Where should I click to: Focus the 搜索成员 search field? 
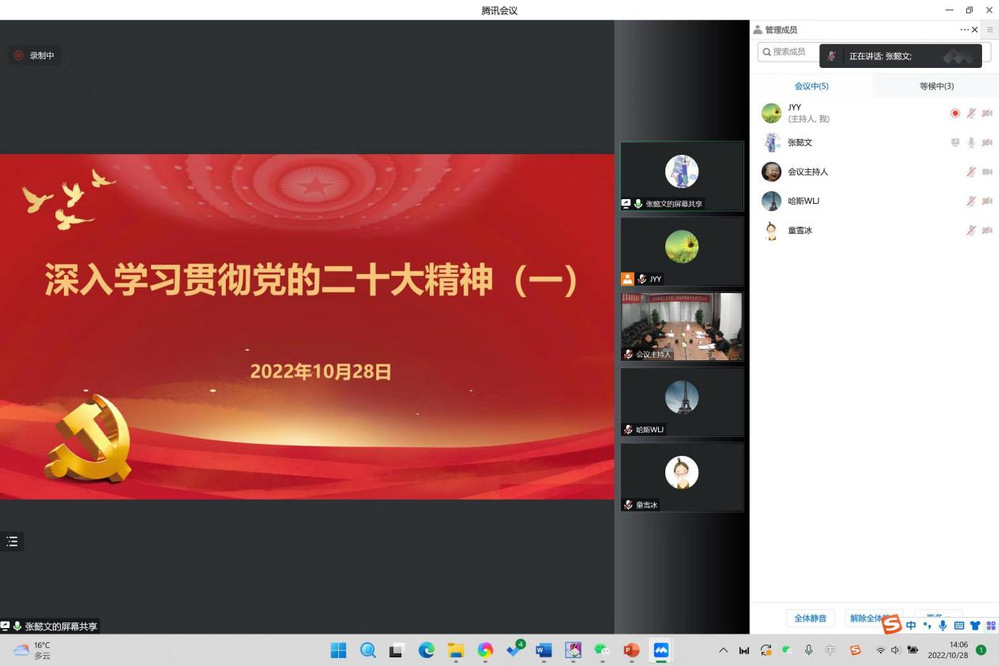pos(788,52)
